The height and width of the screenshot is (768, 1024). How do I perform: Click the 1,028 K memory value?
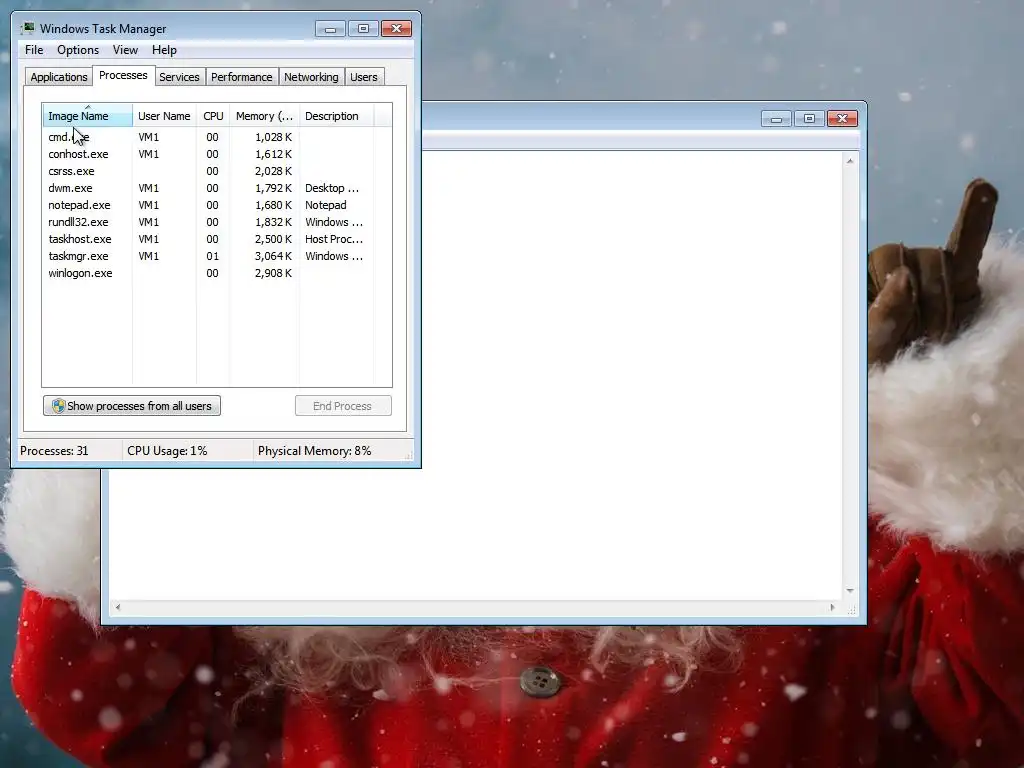pyautogui.click(x=273, y=137)
